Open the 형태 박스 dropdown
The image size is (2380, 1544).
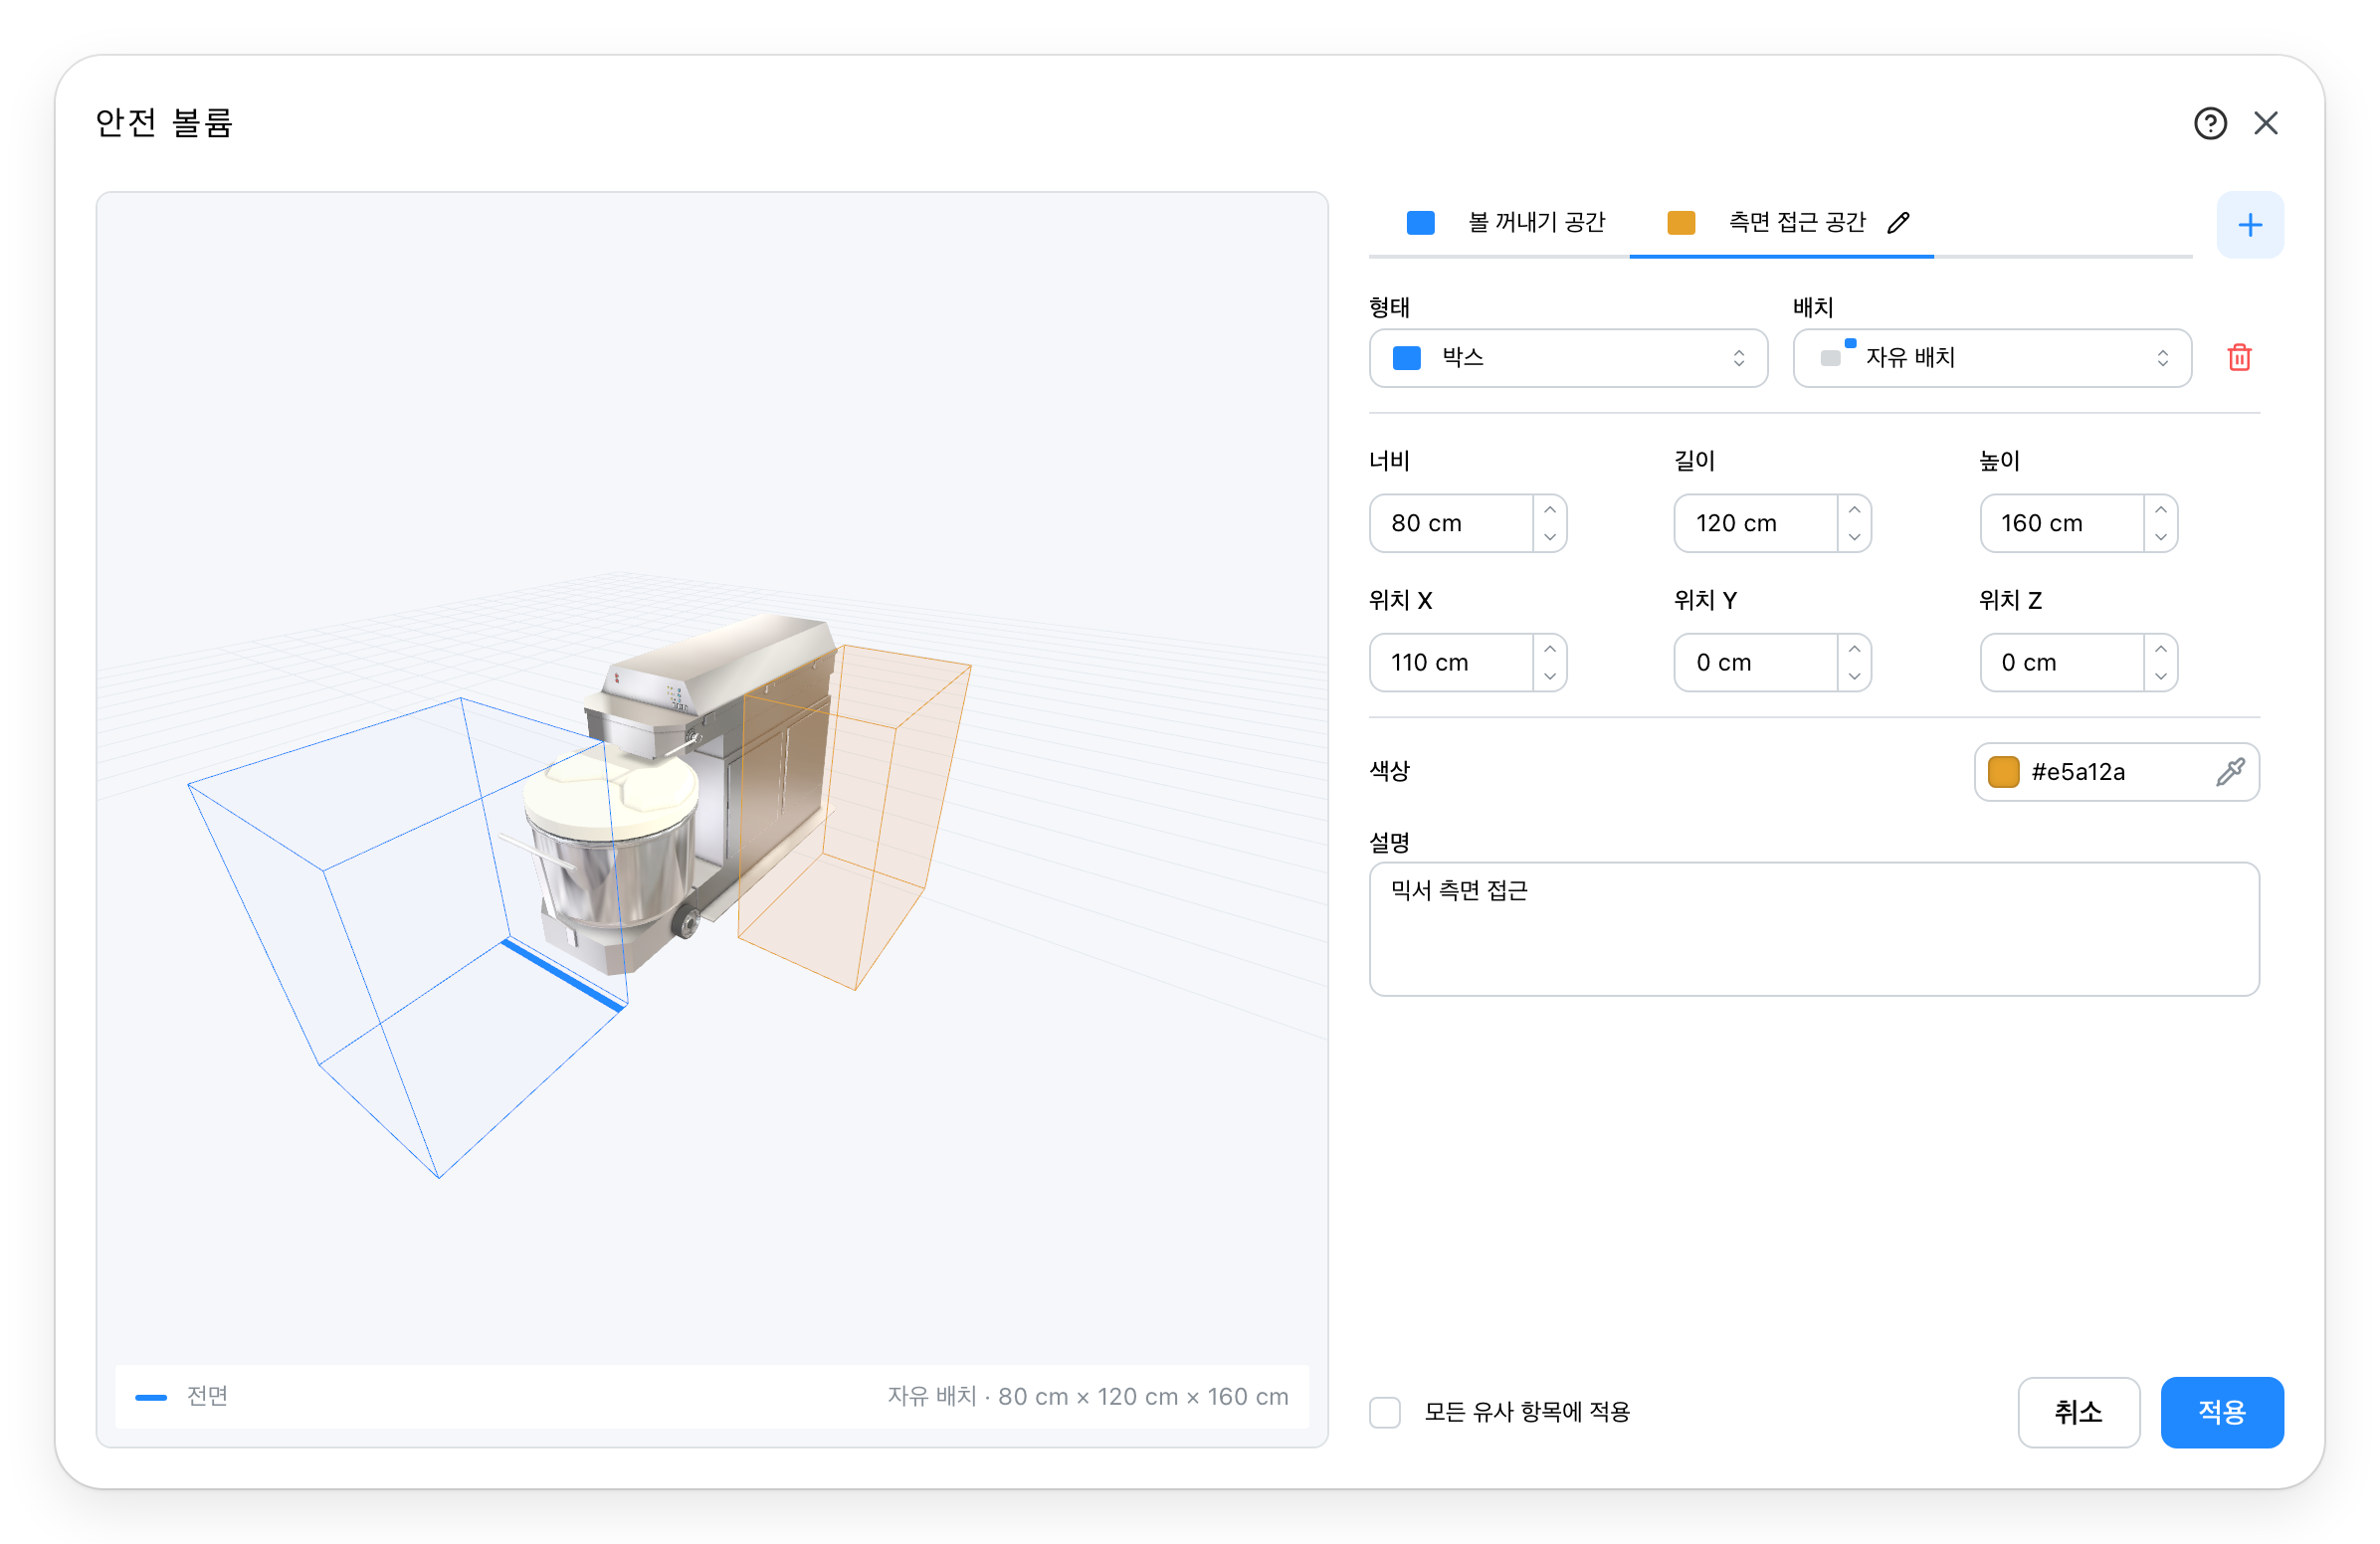1568,358
